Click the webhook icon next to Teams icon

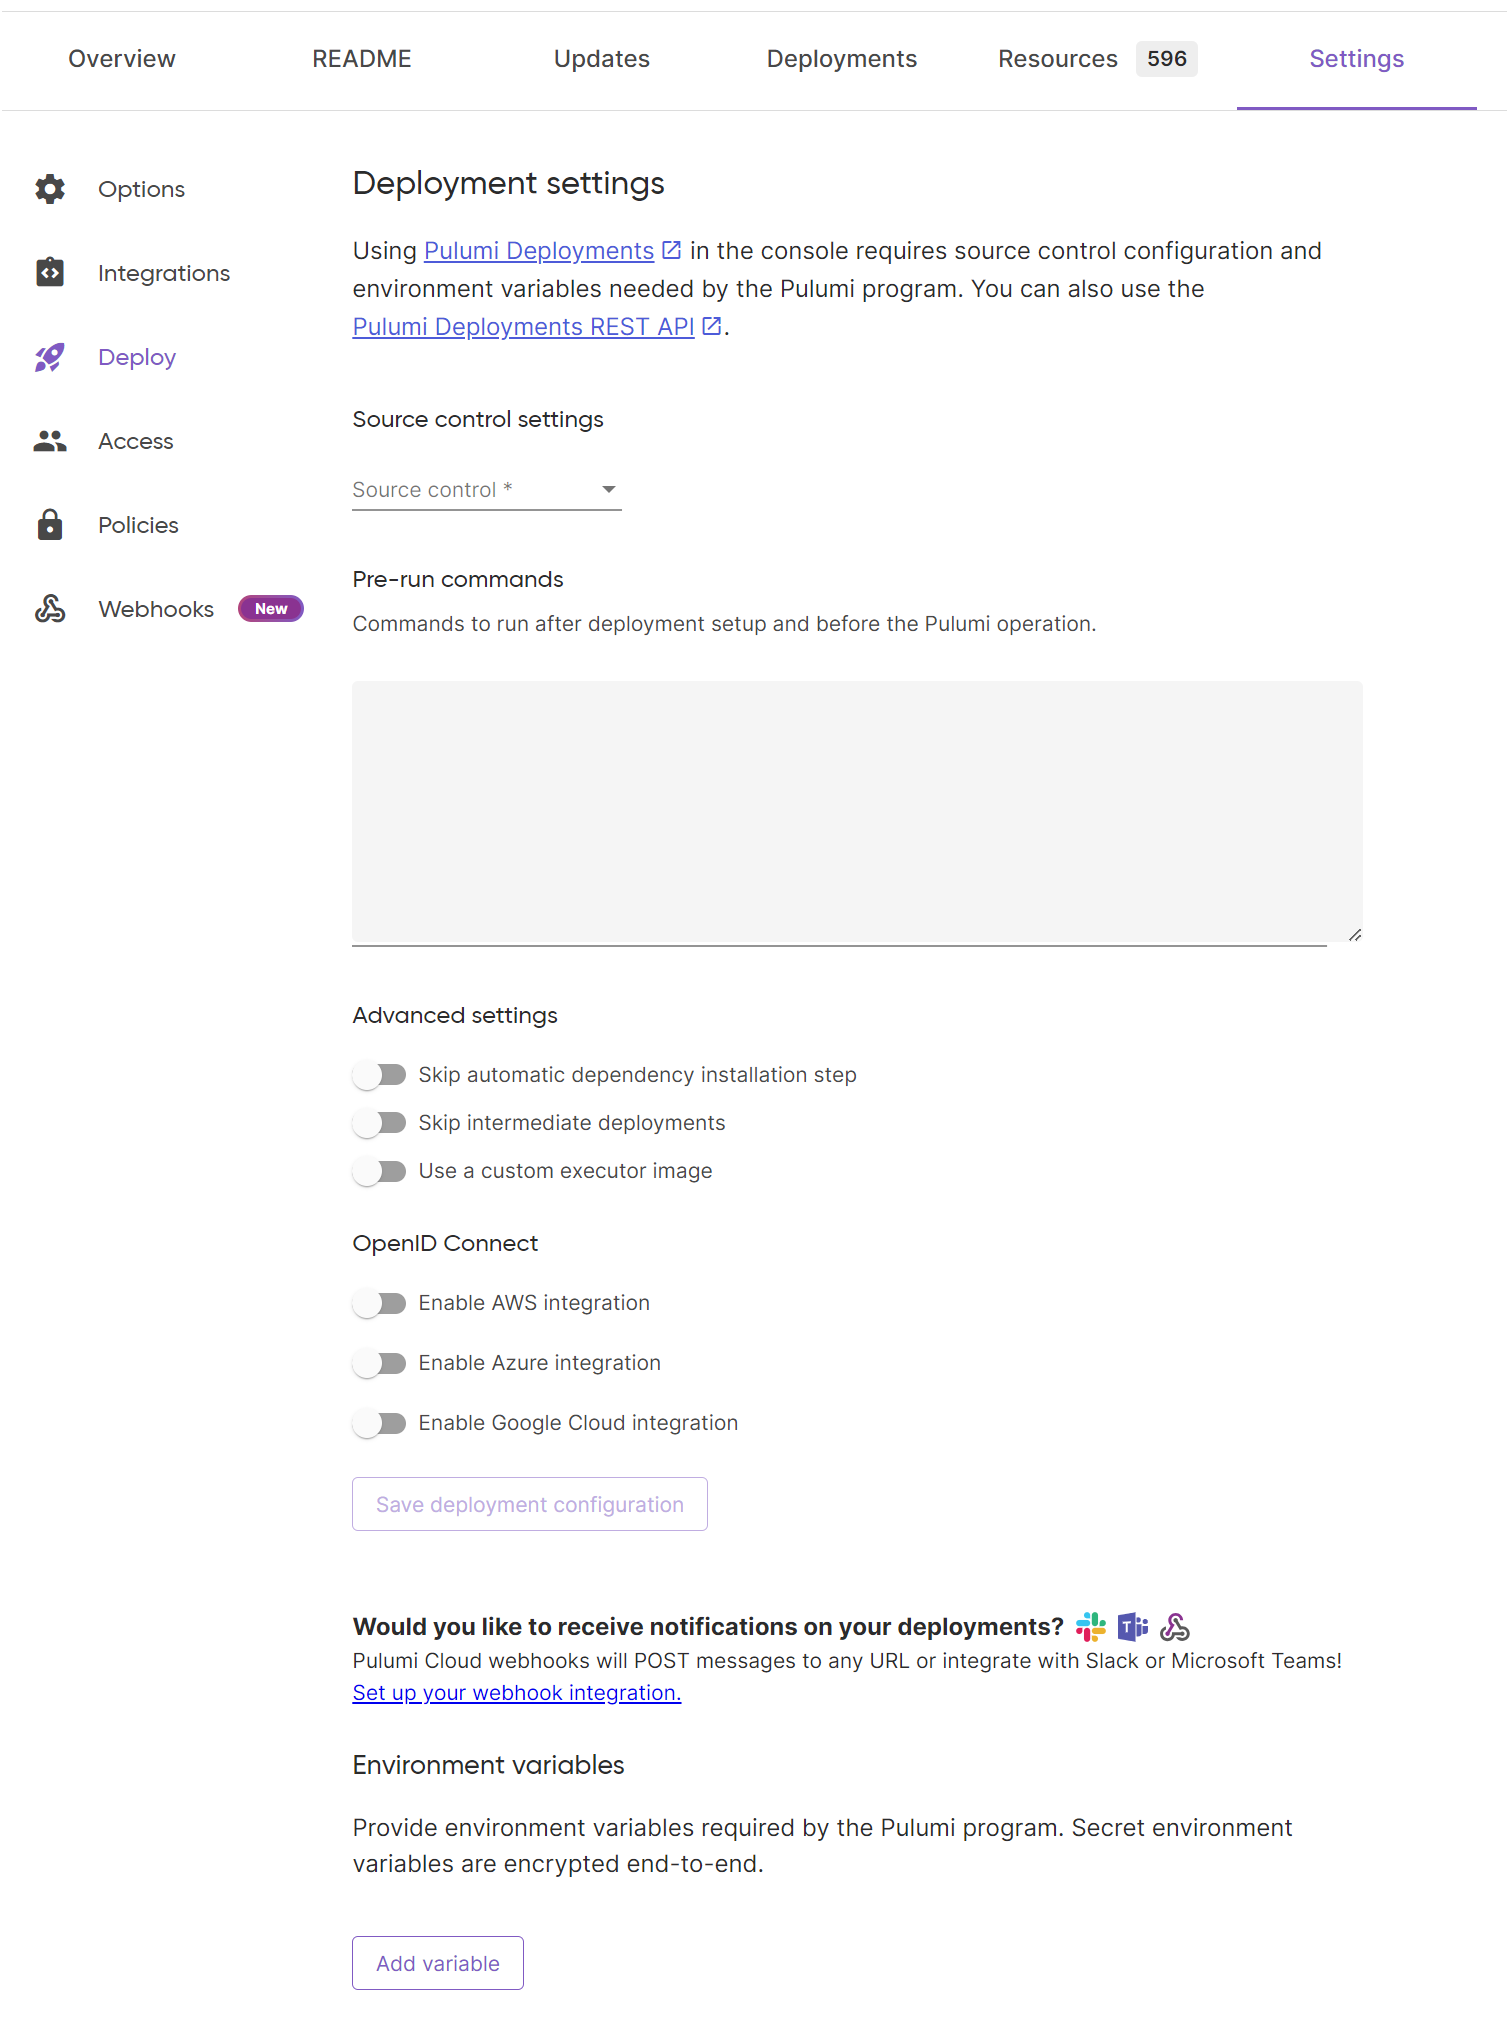(x=1175, y=1625)
